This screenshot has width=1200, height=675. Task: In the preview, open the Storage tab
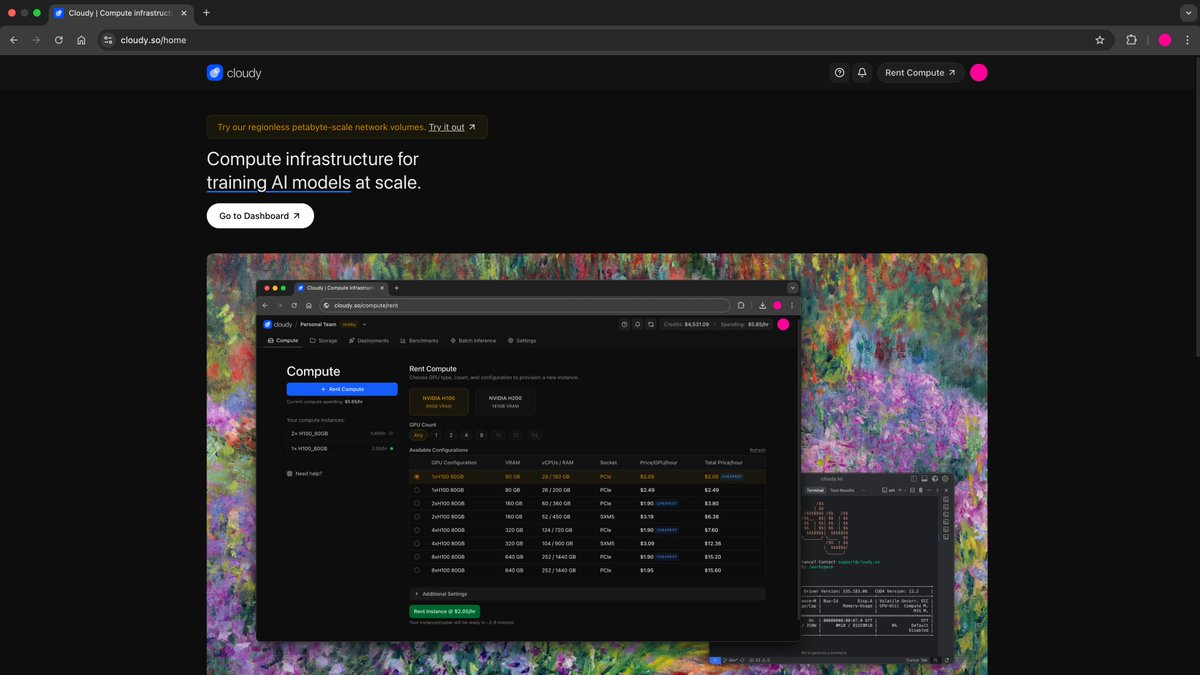[x=324, y=341]
